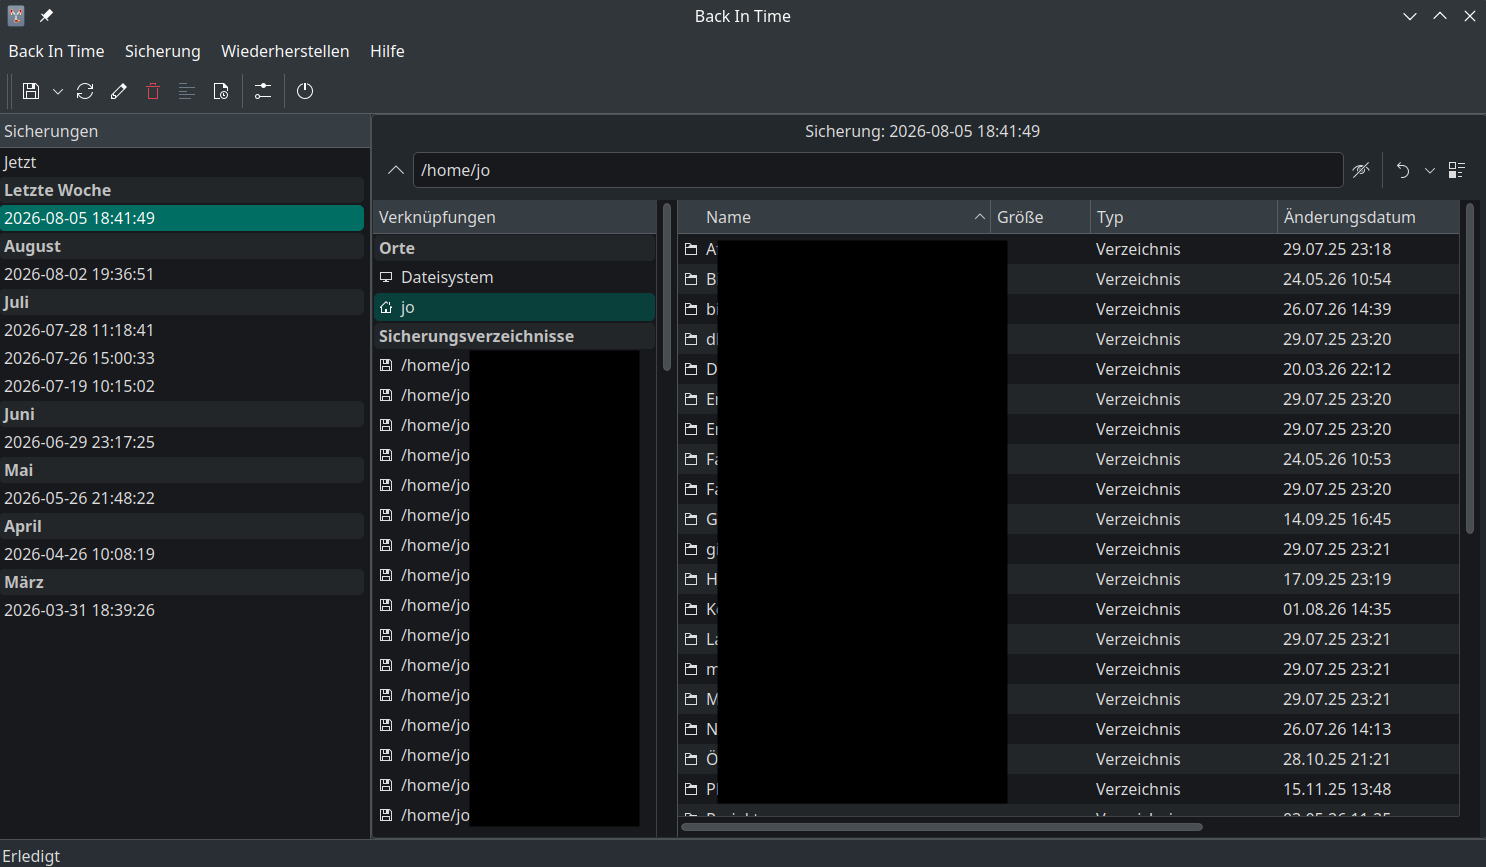1486x867 pixels.
Task: Select snapshot 2026-08-02 19:36:51
Action: click(x=182, y=274)
